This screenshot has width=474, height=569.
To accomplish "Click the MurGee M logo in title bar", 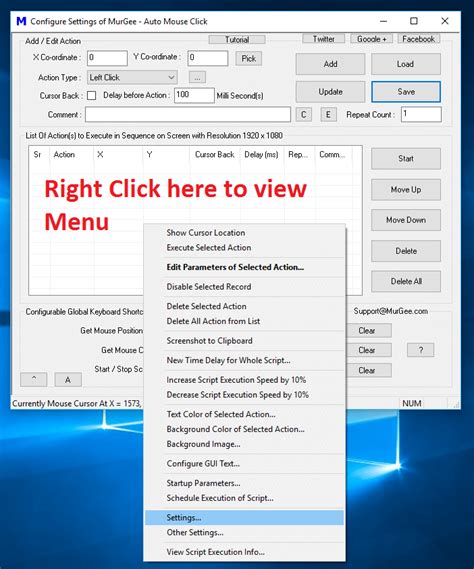I will click(21, 21).
